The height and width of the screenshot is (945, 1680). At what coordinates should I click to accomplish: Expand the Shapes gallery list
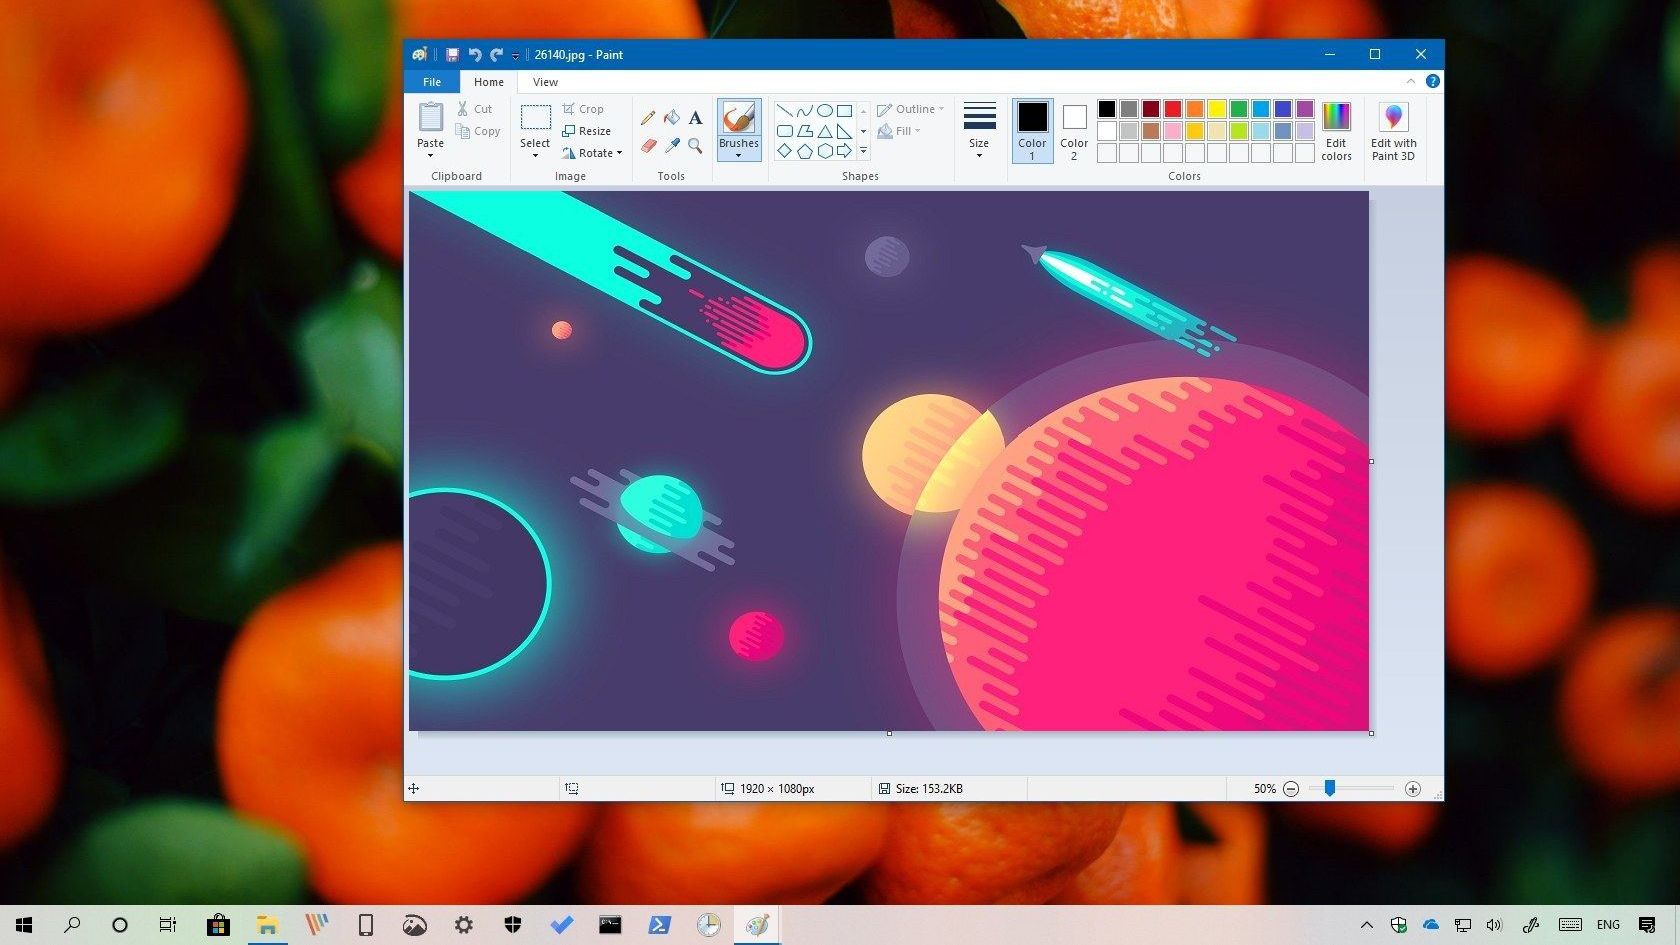pos(863,152)
